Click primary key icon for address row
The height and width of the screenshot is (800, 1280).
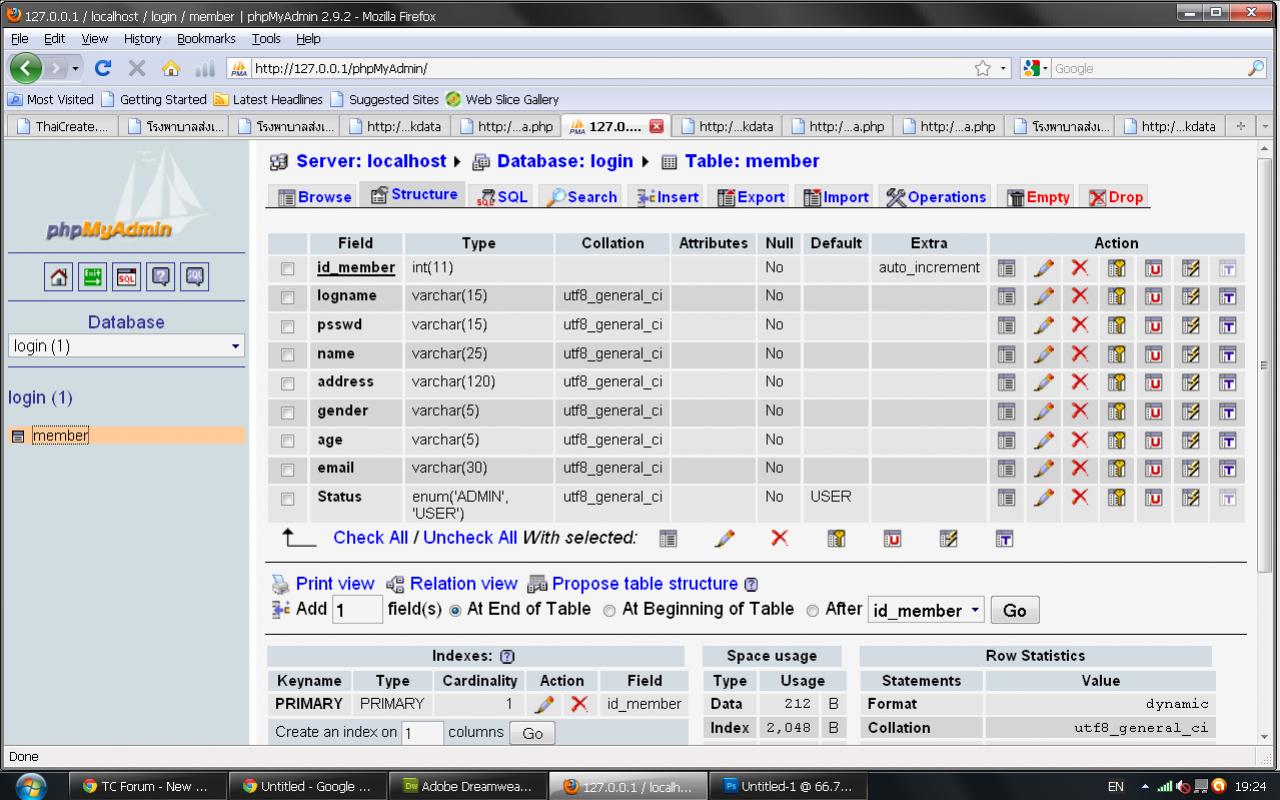pyautogui.click(x=1116, y=382)
